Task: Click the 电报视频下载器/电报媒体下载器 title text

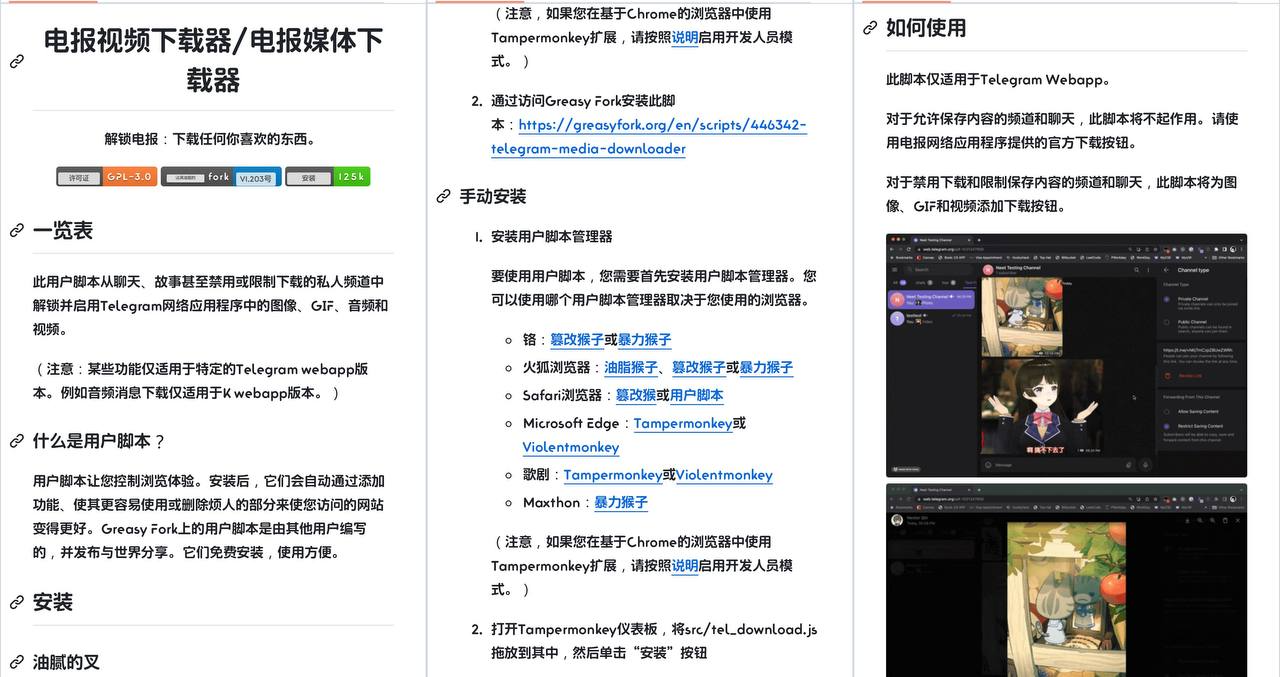Action: (x=213, y=60)
